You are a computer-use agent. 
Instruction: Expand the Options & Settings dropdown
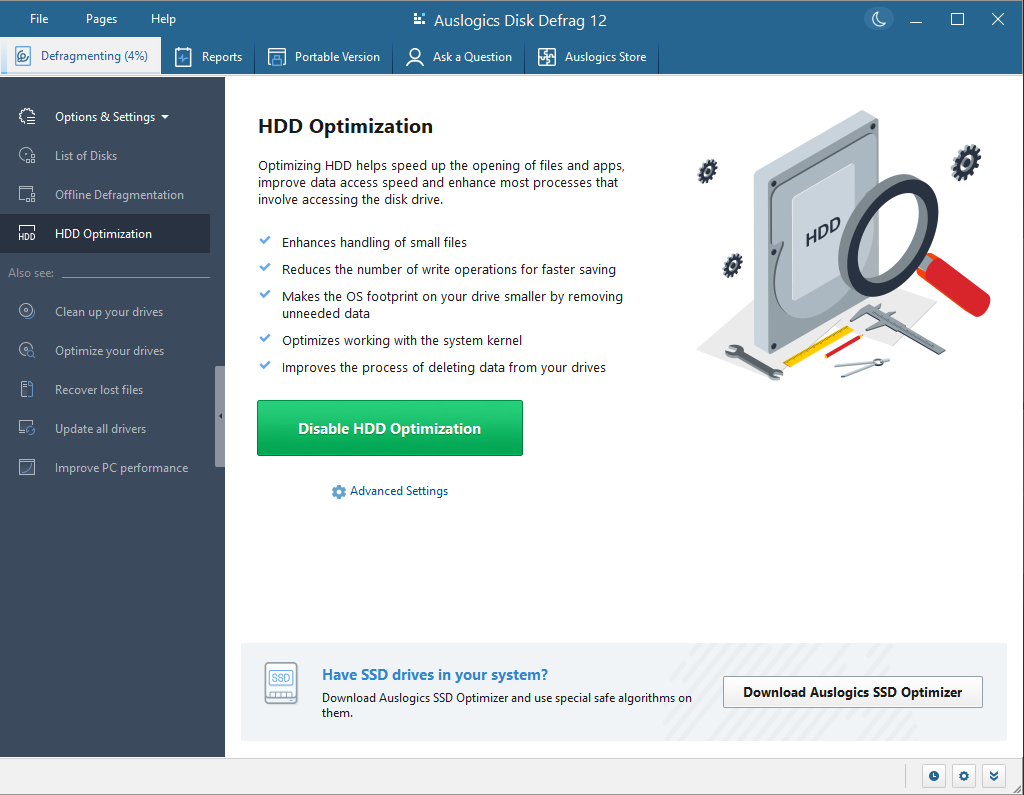[x=166, y=117]
